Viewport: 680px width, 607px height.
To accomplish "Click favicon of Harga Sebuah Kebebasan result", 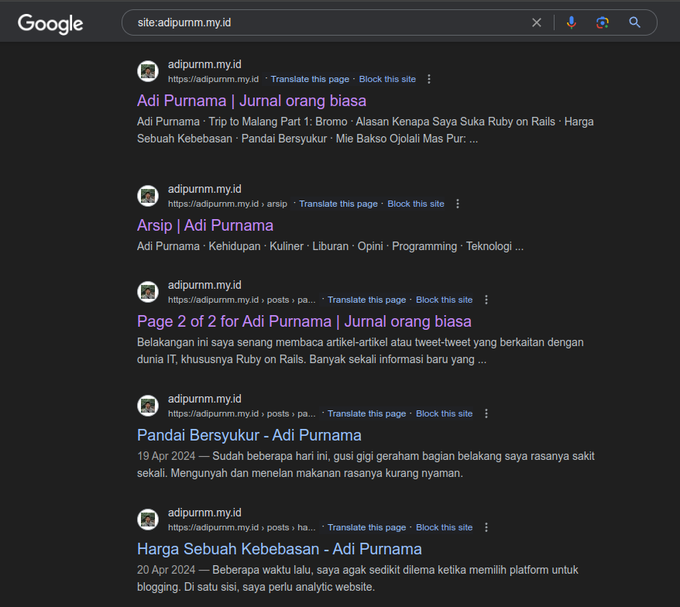I will point(148,519).
